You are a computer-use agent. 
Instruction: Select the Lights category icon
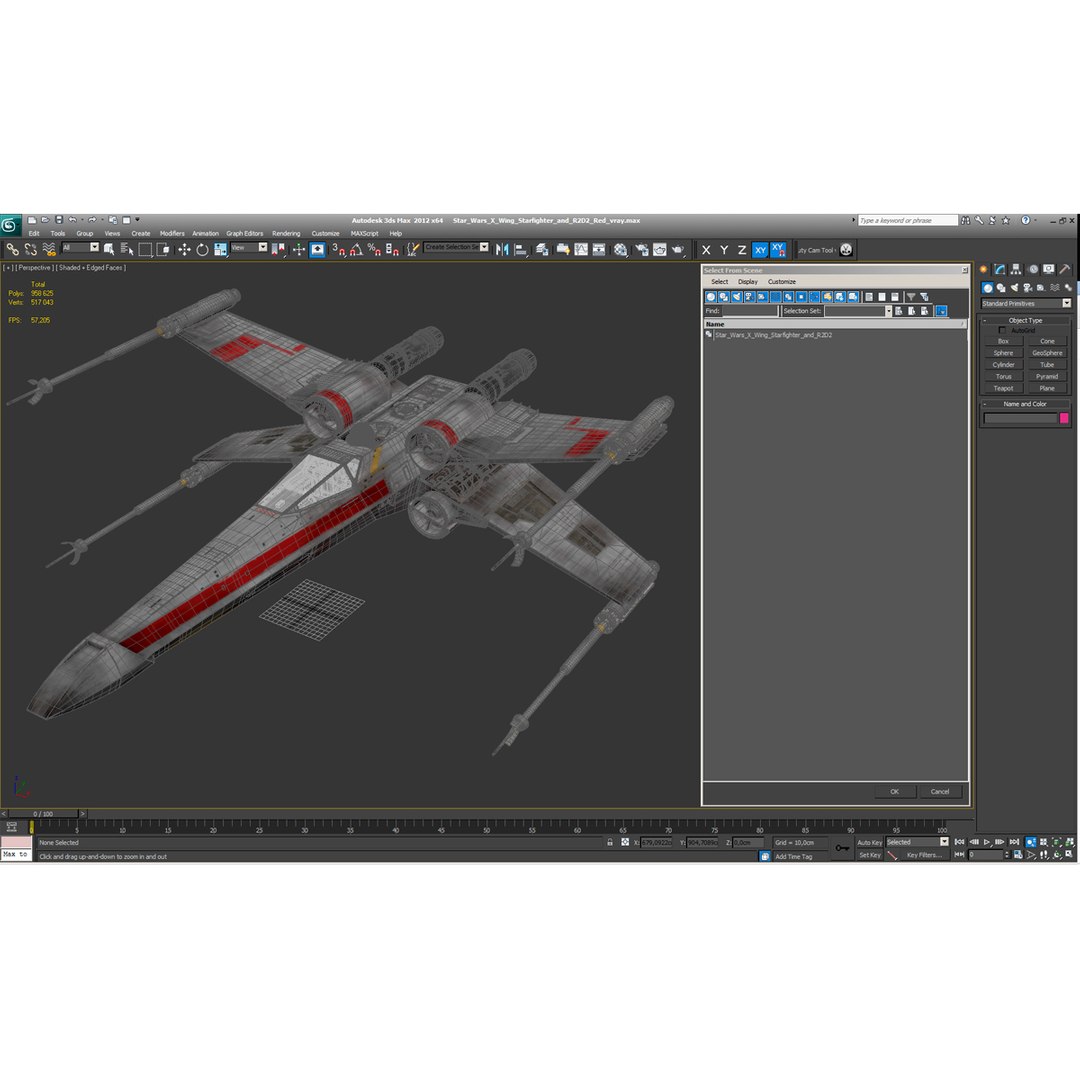pos(1014,288)
